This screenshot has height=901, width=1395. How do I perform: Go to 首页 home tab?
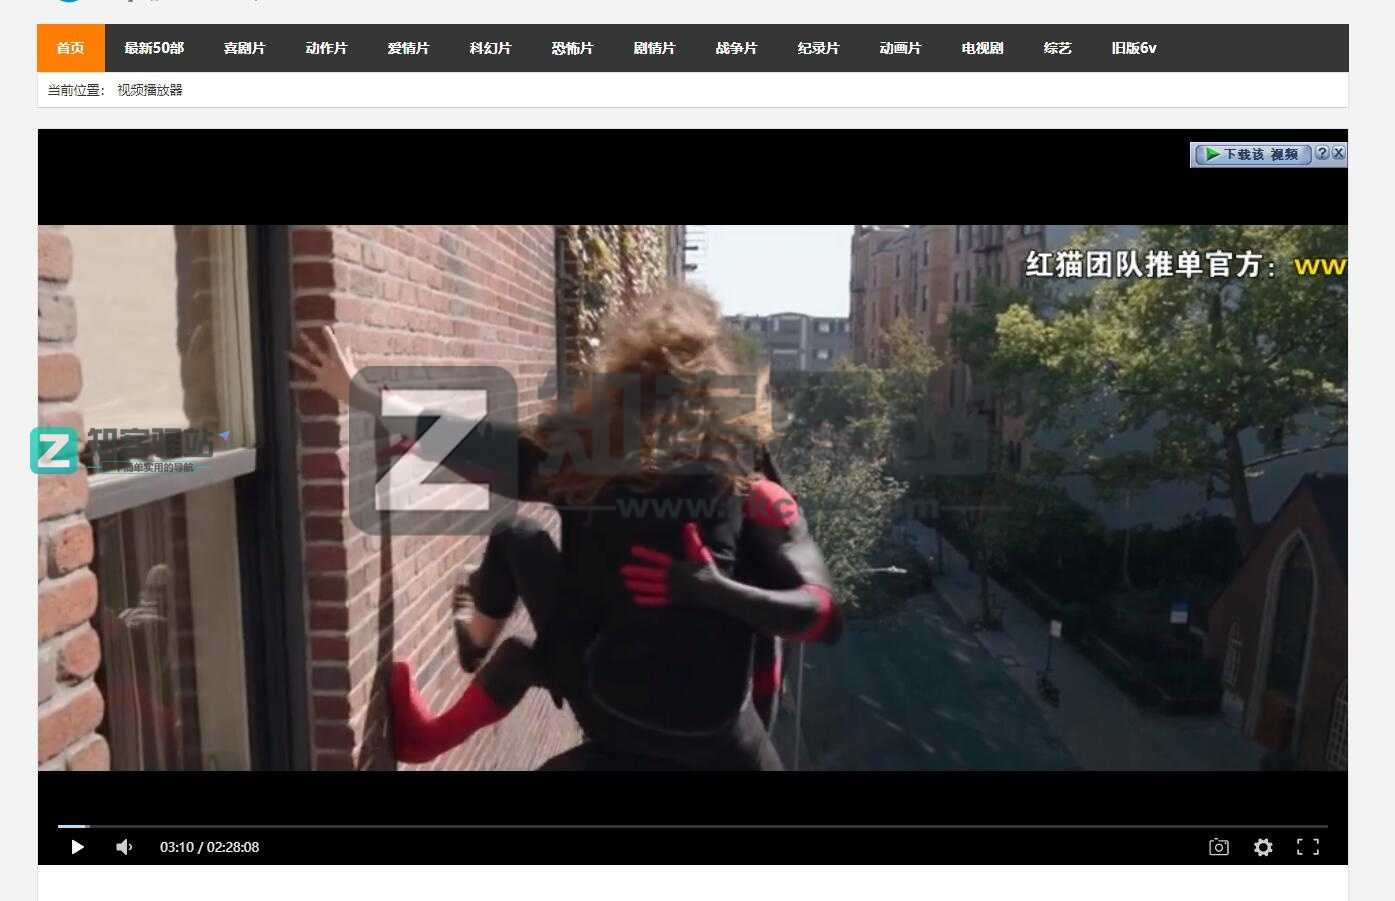coord(70,48)
